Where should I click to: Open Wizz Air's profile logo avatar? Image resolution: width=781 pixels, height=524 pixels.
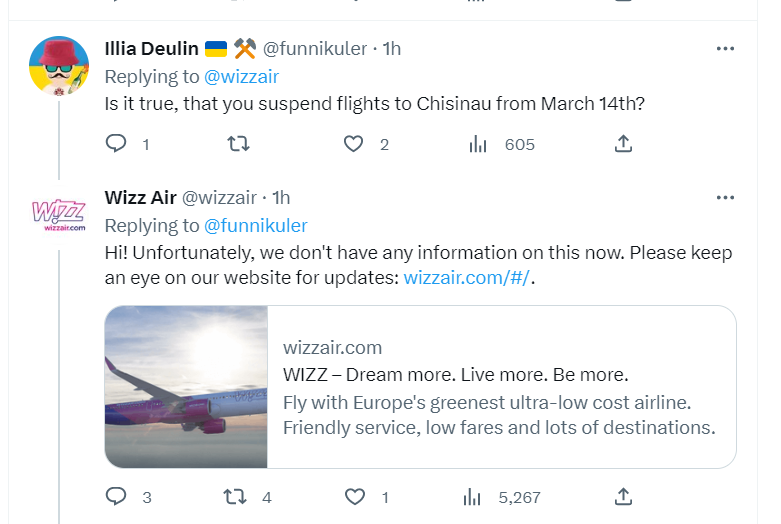[58, 215]
